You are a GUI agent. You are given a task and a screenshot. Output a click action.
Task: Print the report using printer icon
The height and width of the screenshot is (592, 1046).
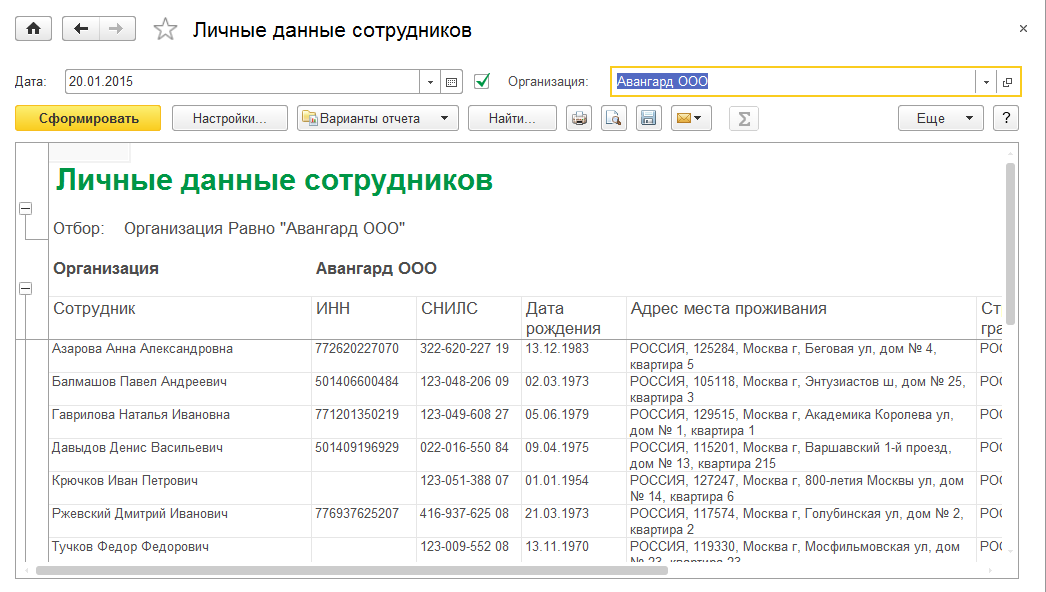[579, 119]
